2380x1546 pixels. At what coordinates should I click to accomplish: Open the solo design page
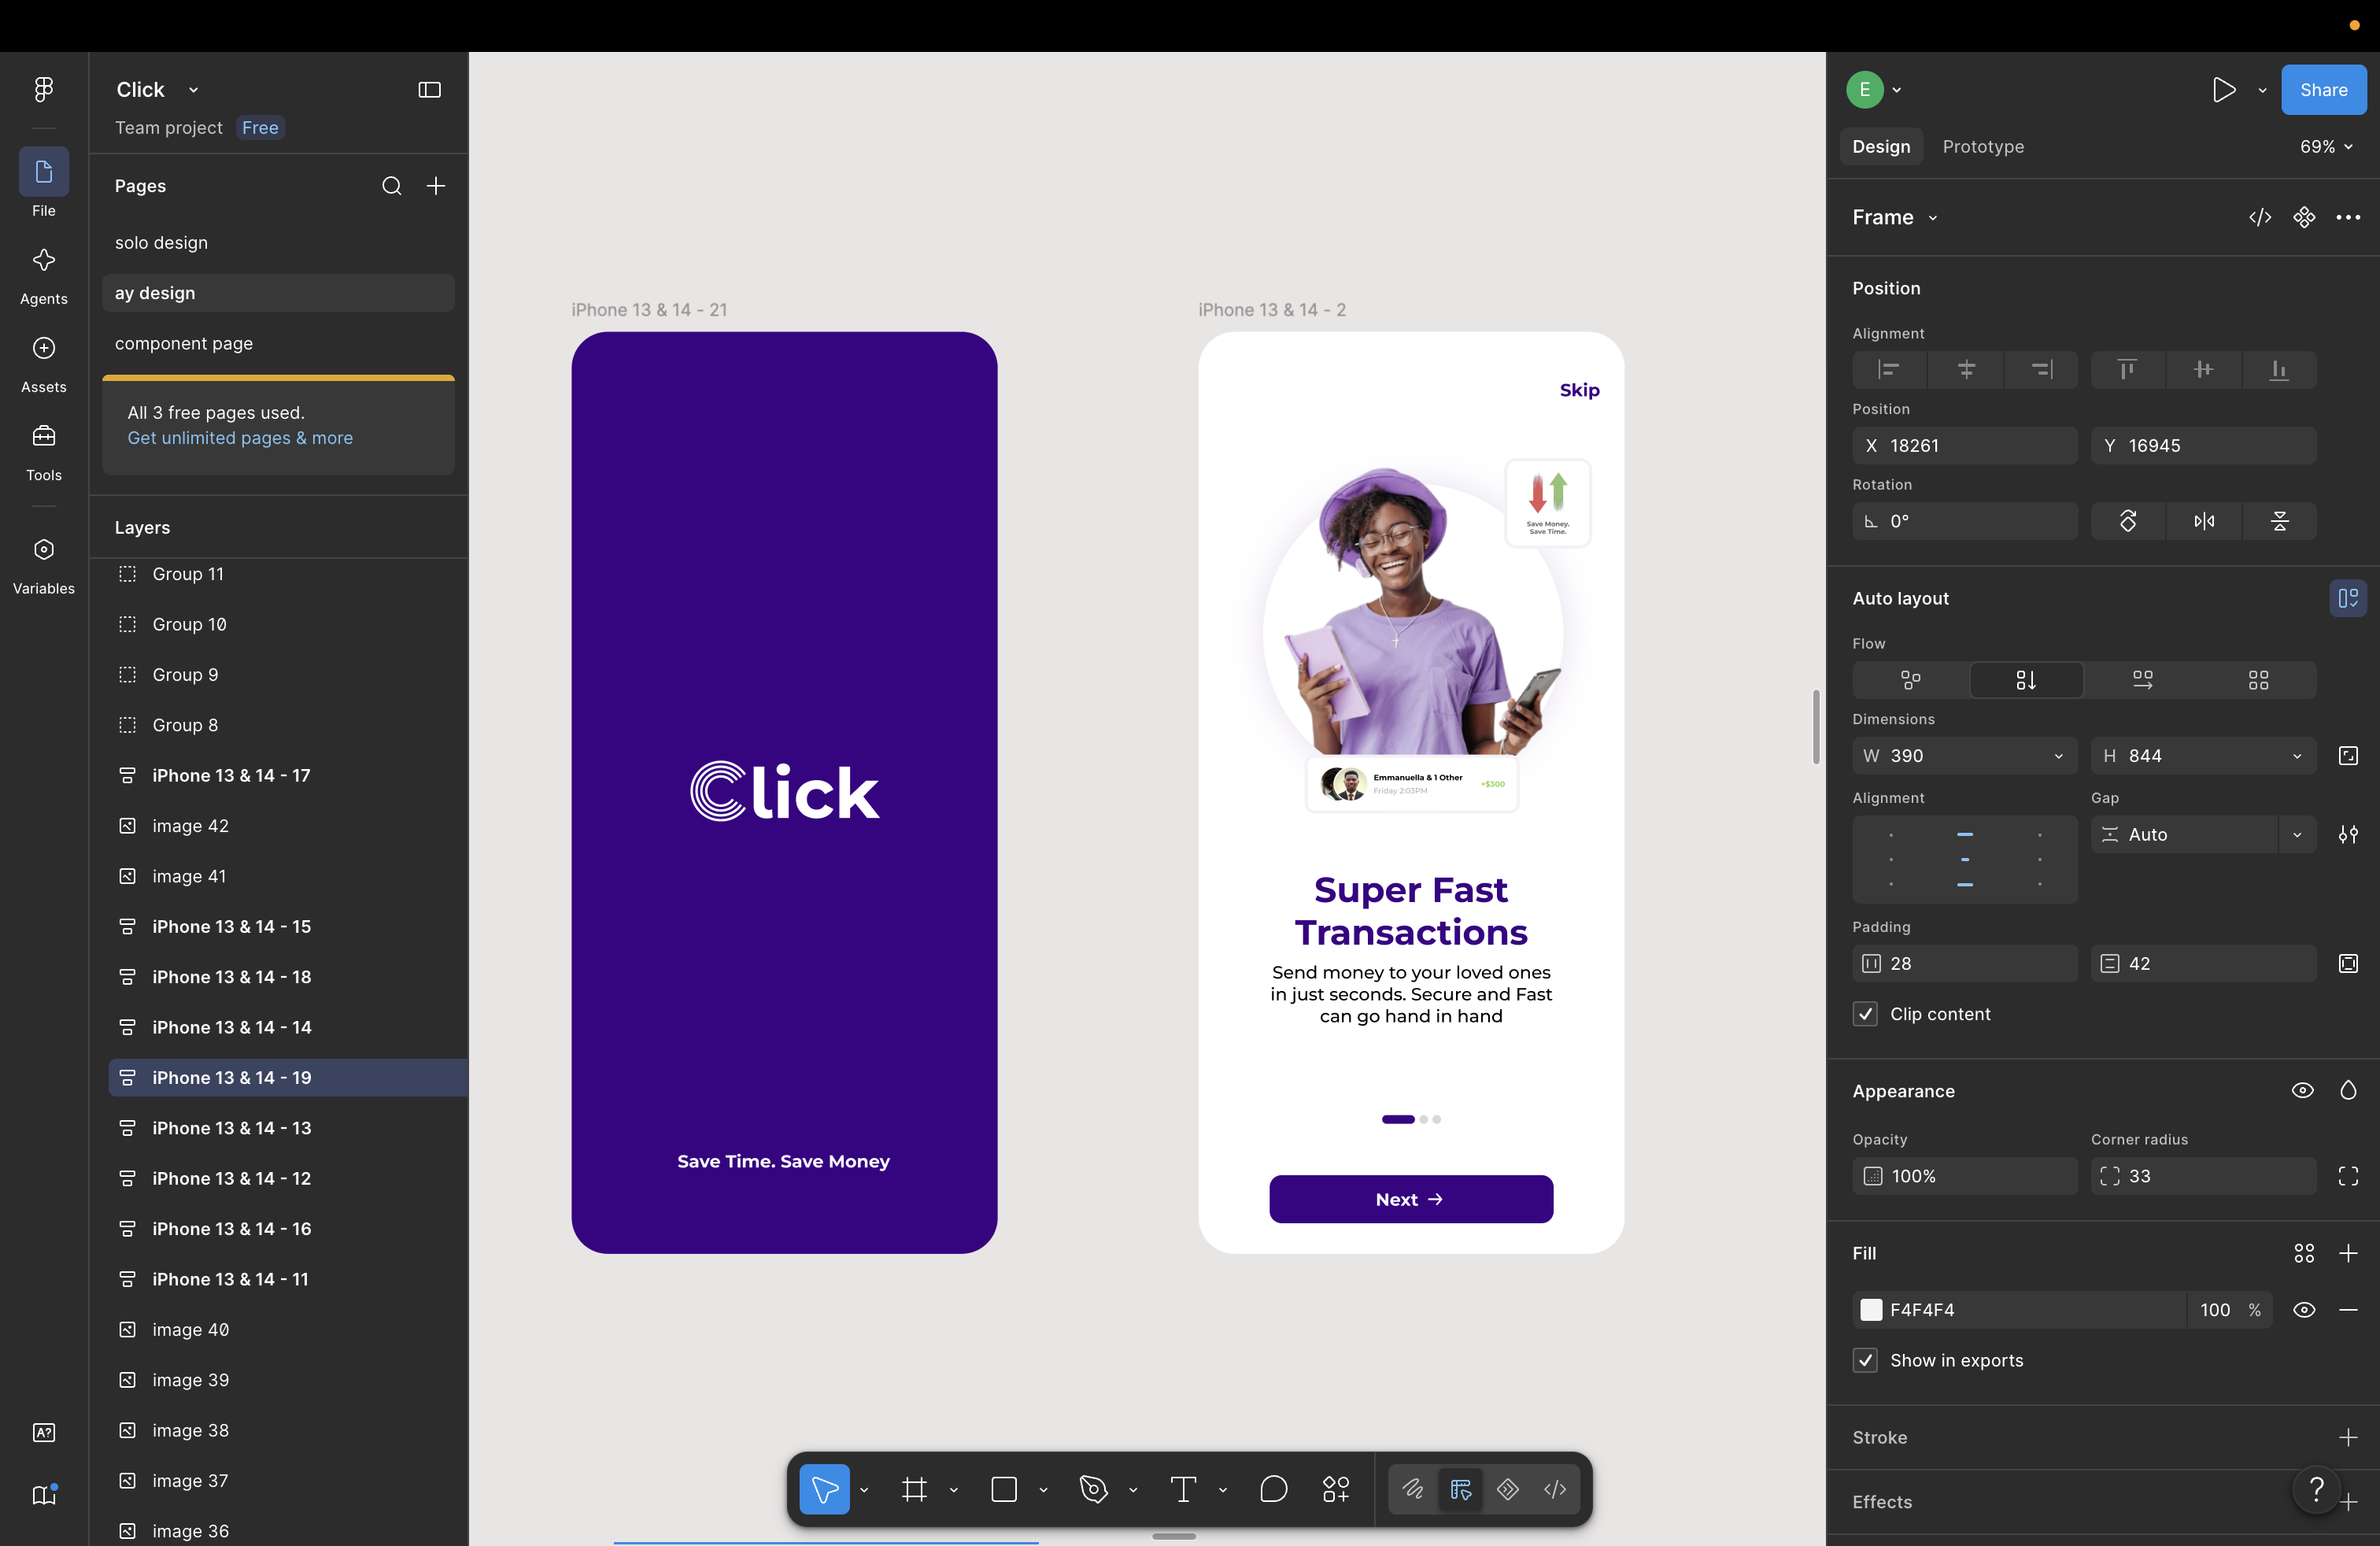point(278,243)
